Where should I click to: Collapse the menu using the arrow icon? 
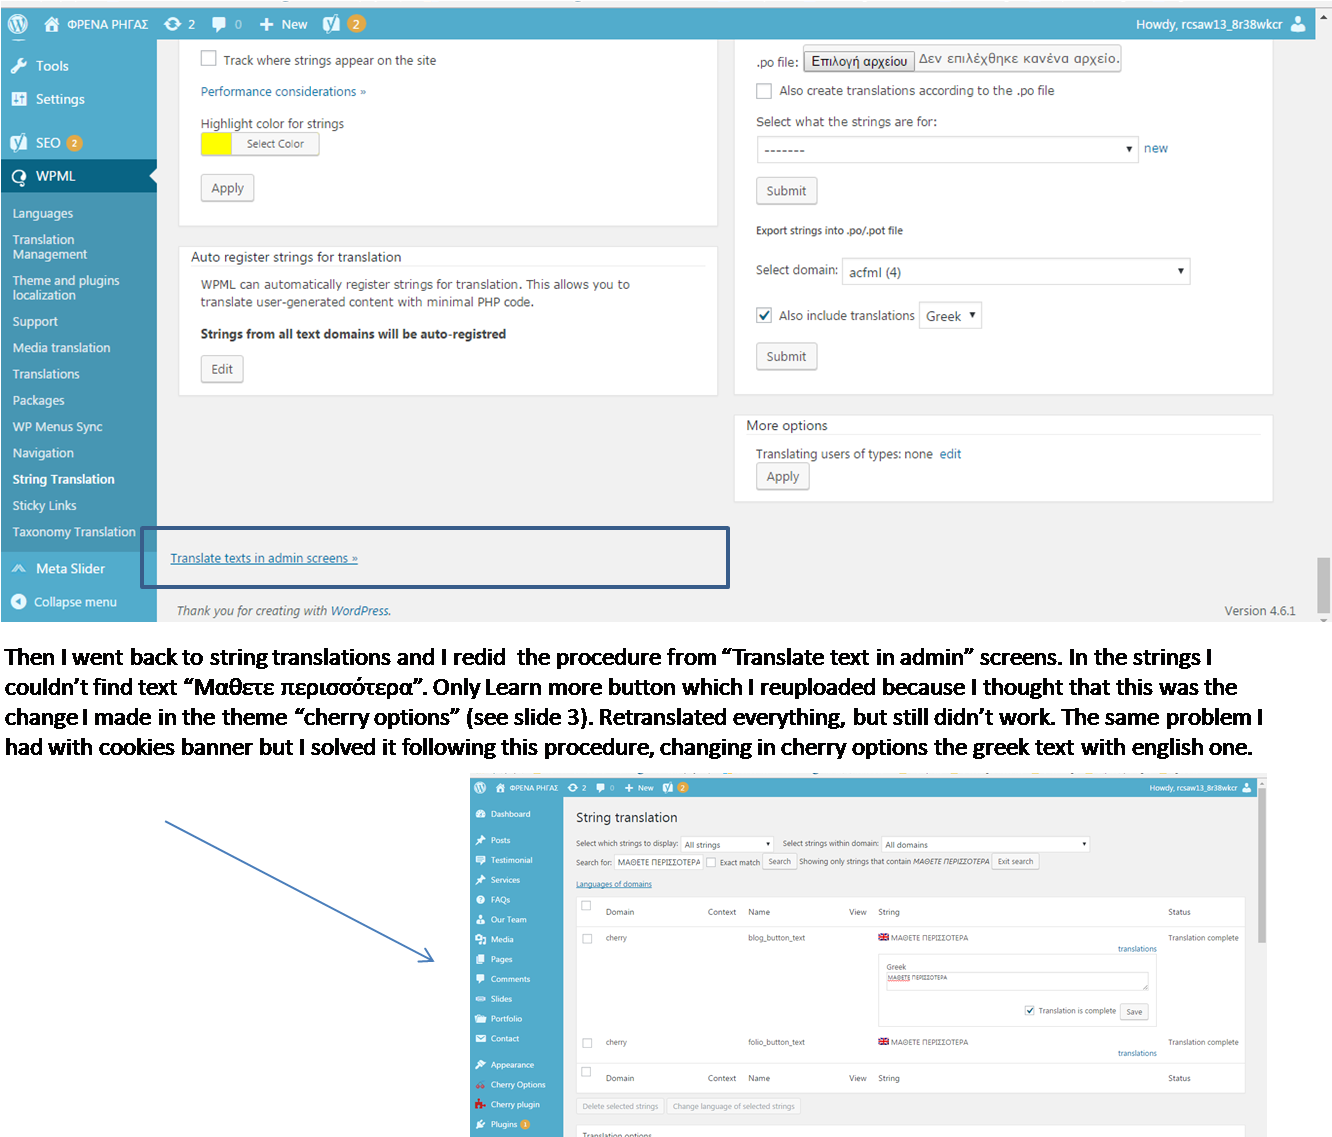coord(18,602)
